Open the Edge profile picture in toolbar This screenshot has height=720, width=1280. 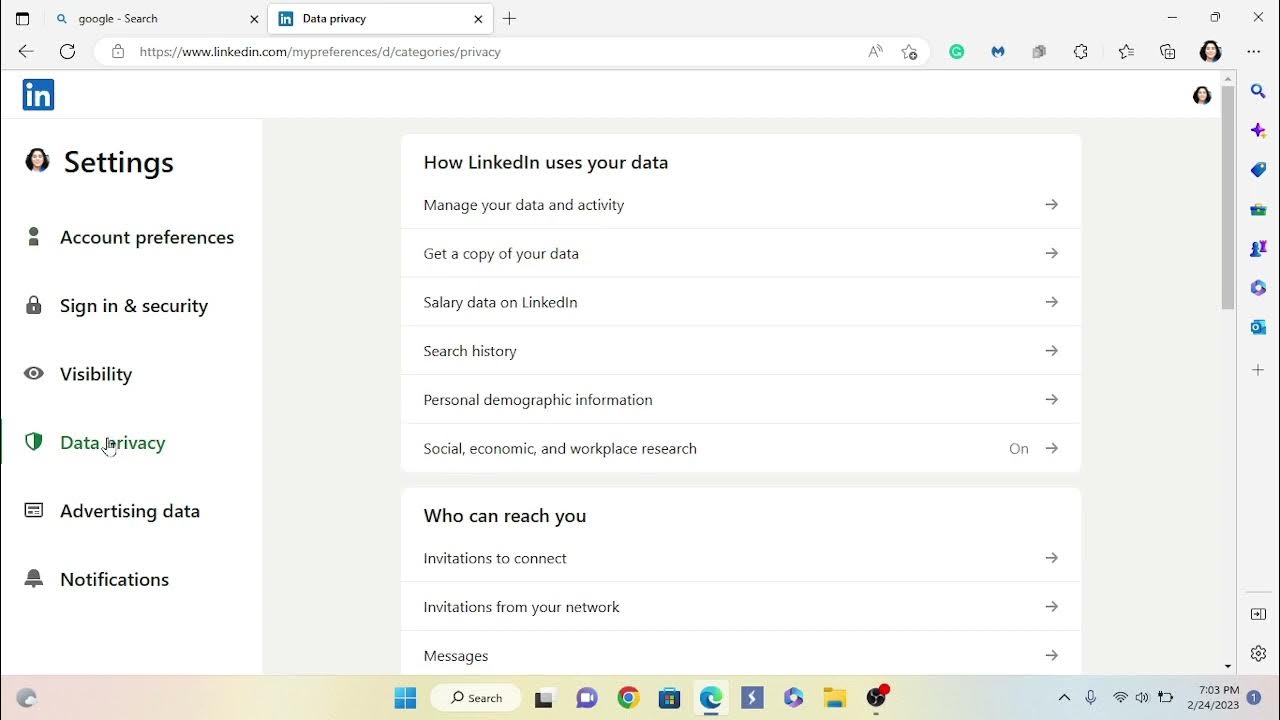[x=1211, y=52]
